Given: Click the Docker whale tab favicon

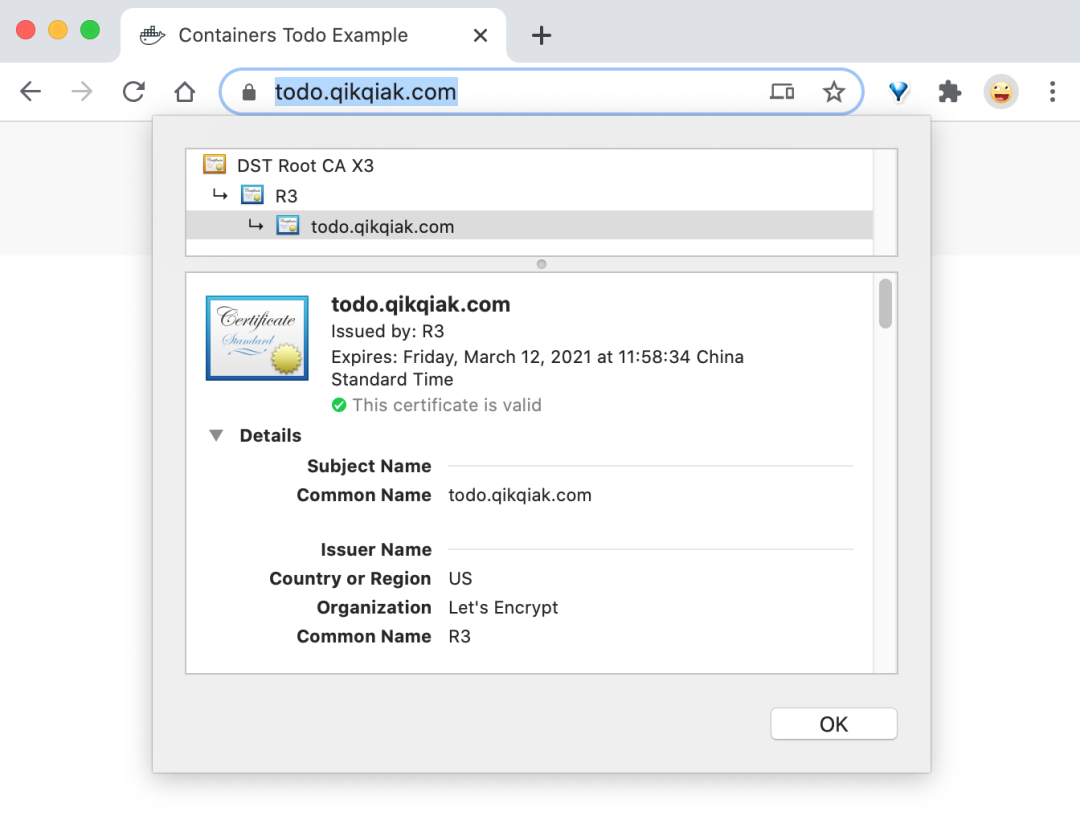Looking at the screenshot, I should (x=152, y=35).
